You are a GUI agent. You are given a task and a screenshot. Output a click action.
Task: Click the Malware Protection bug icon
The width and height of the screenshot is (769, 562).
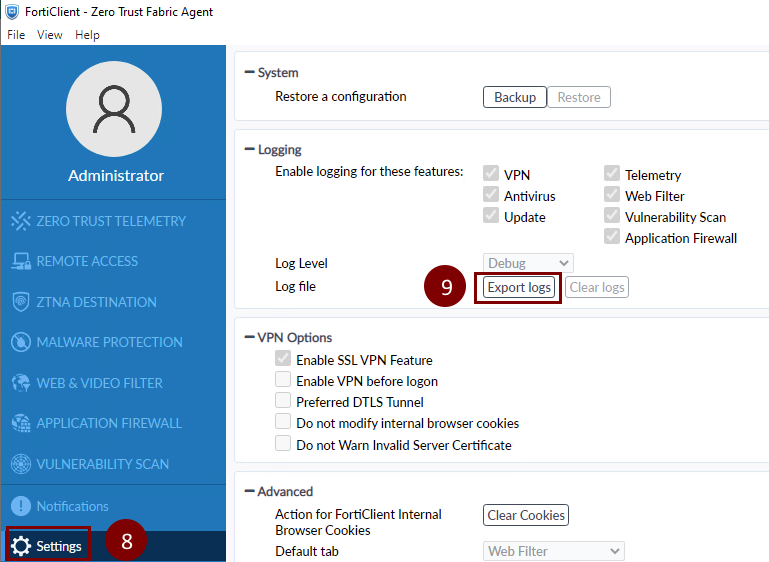point(21,342)
